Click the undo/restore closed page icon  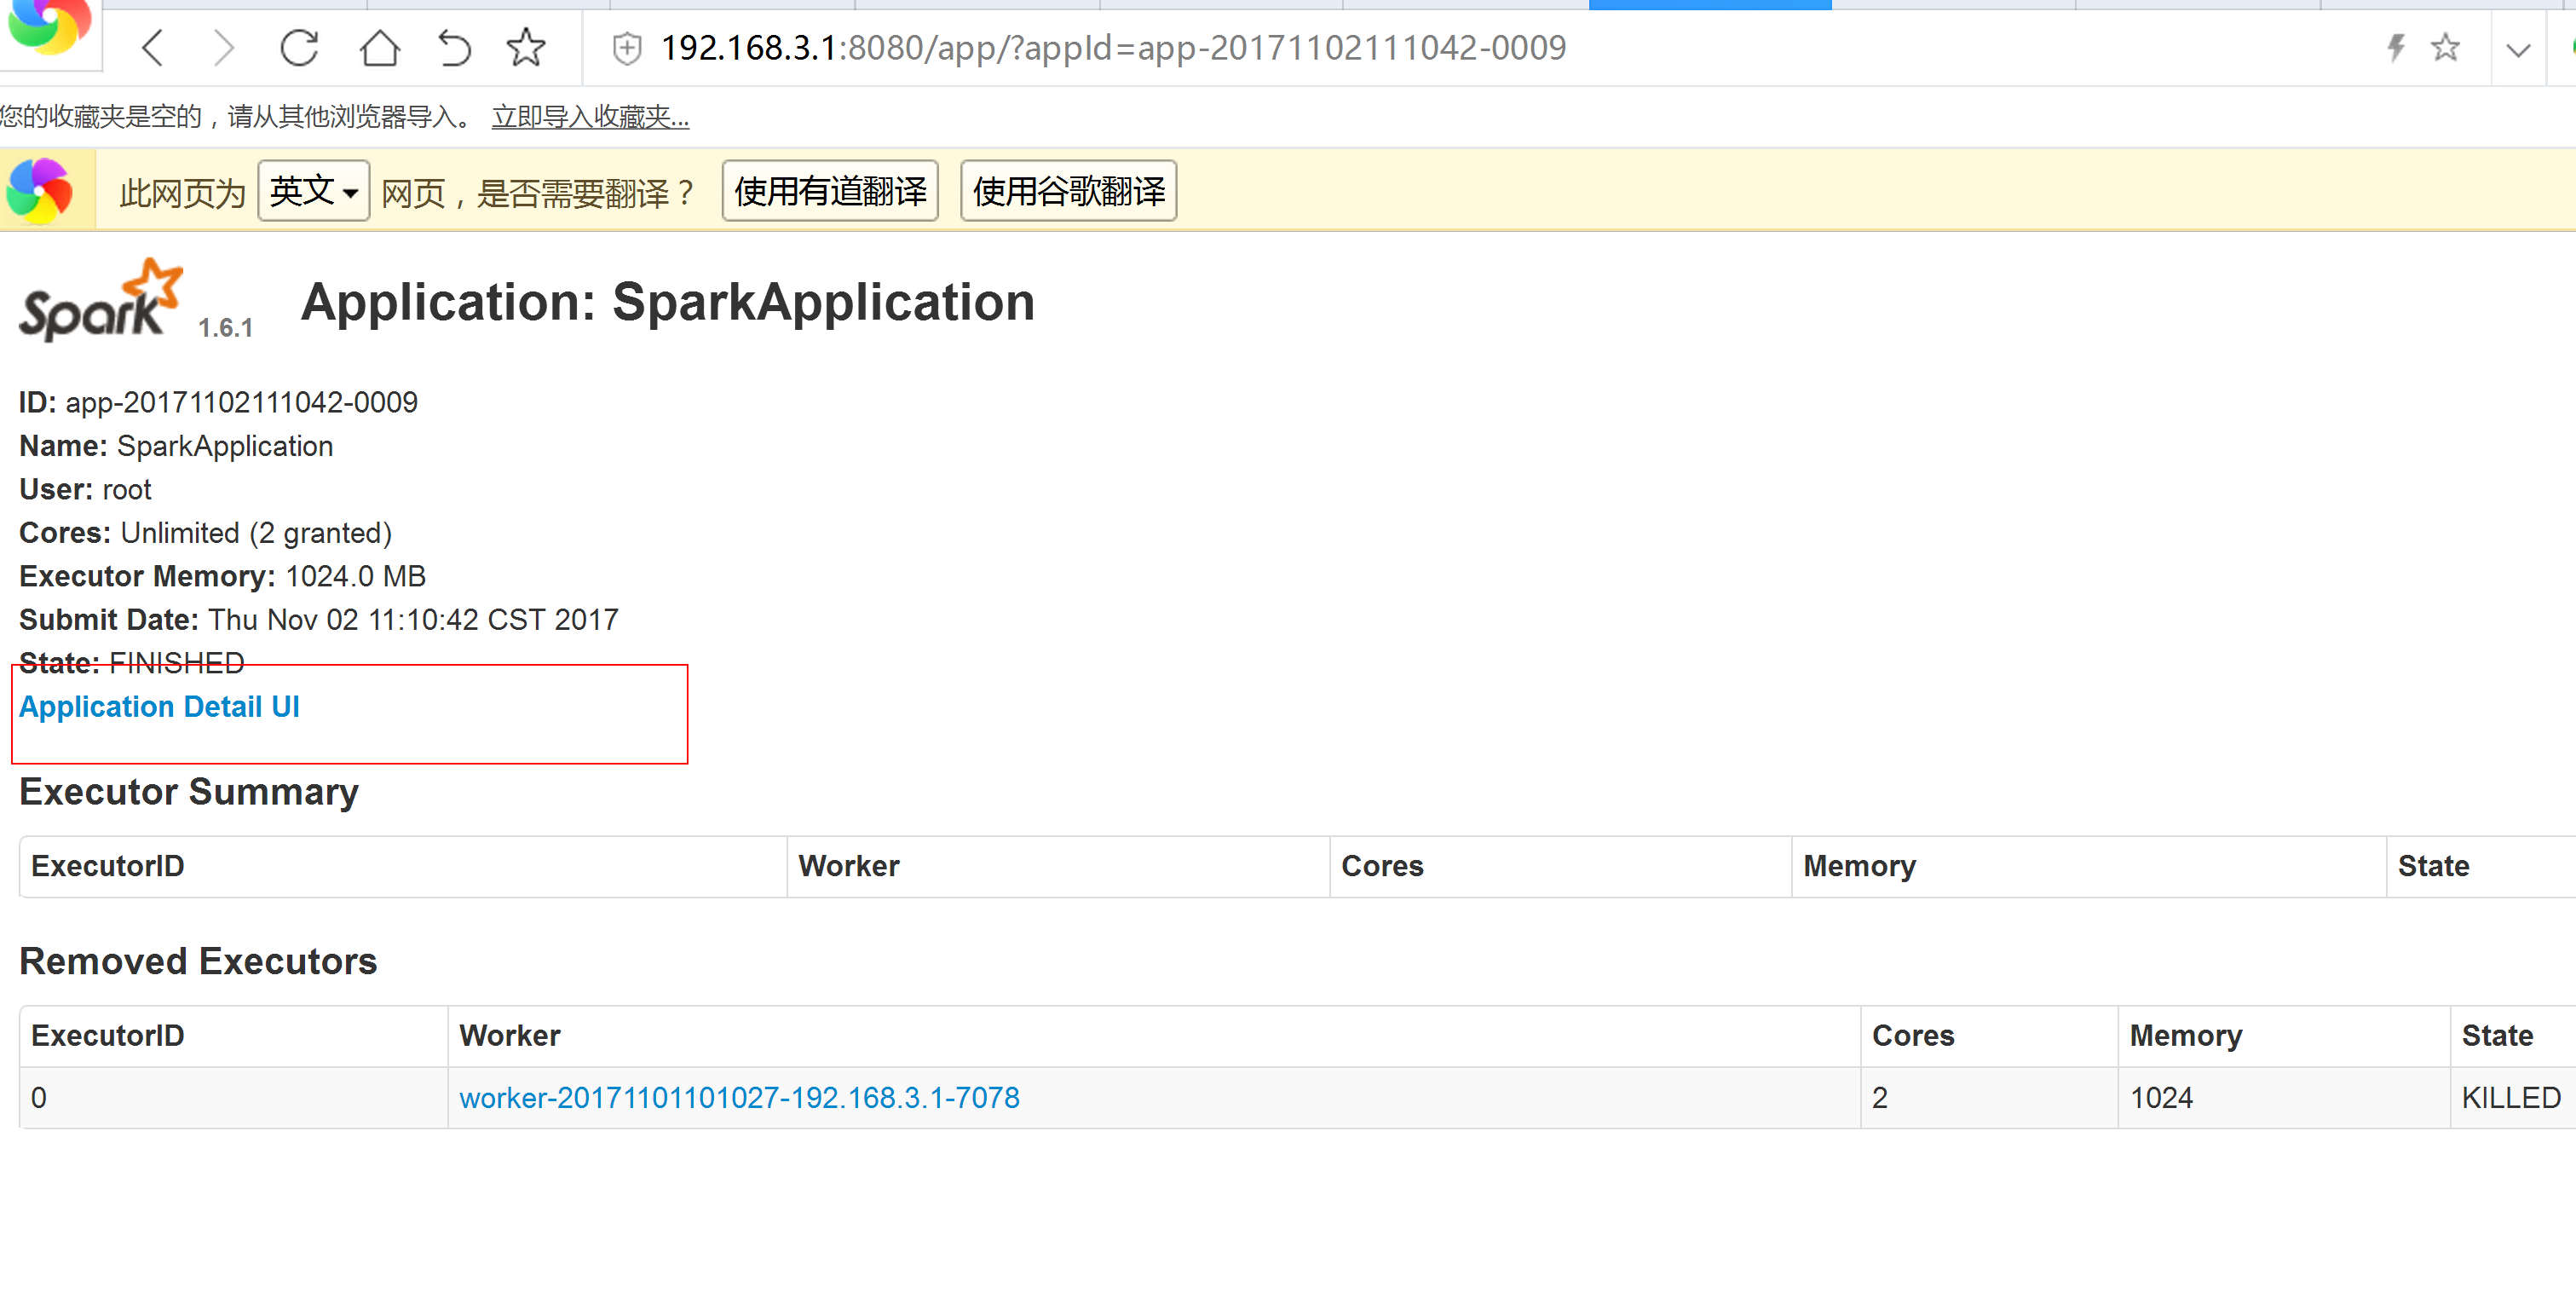[454, 47]
